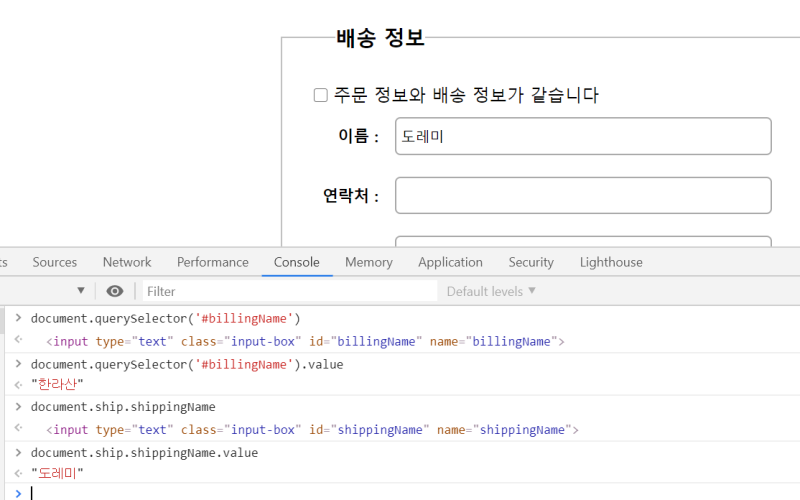The image size is (800, 500).
Task: Click the "한라산" string result
Action: click(57, 384)
